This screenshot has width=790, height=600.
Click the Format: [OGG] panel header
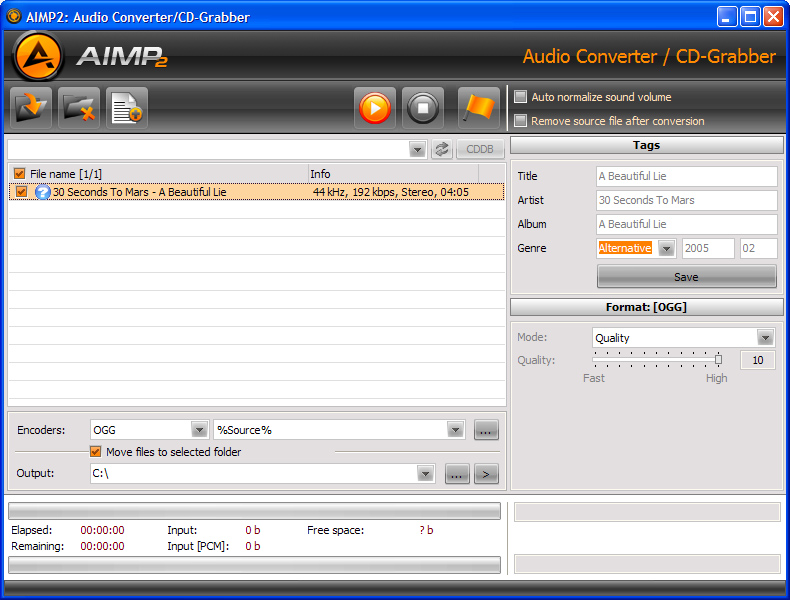point(646,307)
